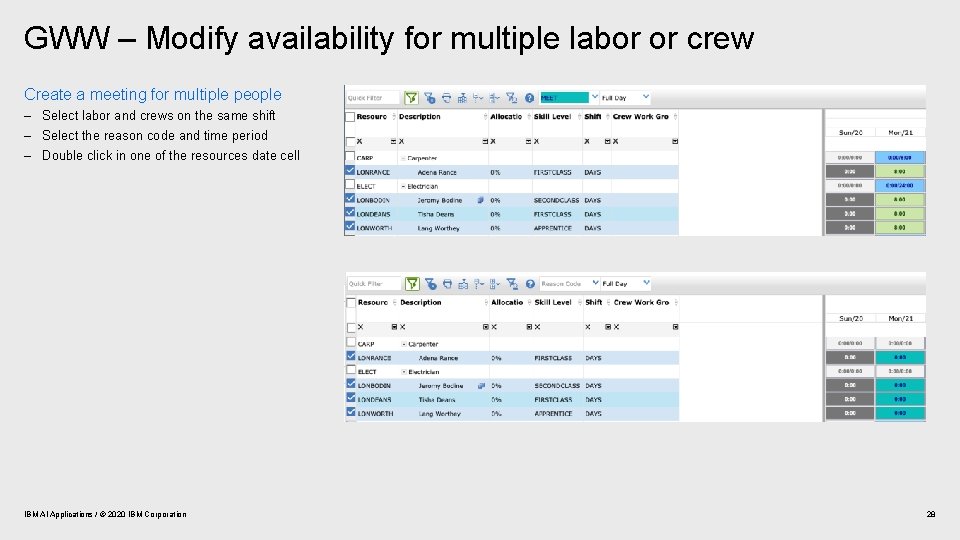This screenshot has height=540, width=960.
Task: Open the Full Day dropdown in lower toolbar
Action: pyautogui.click(x=647, y=283)
